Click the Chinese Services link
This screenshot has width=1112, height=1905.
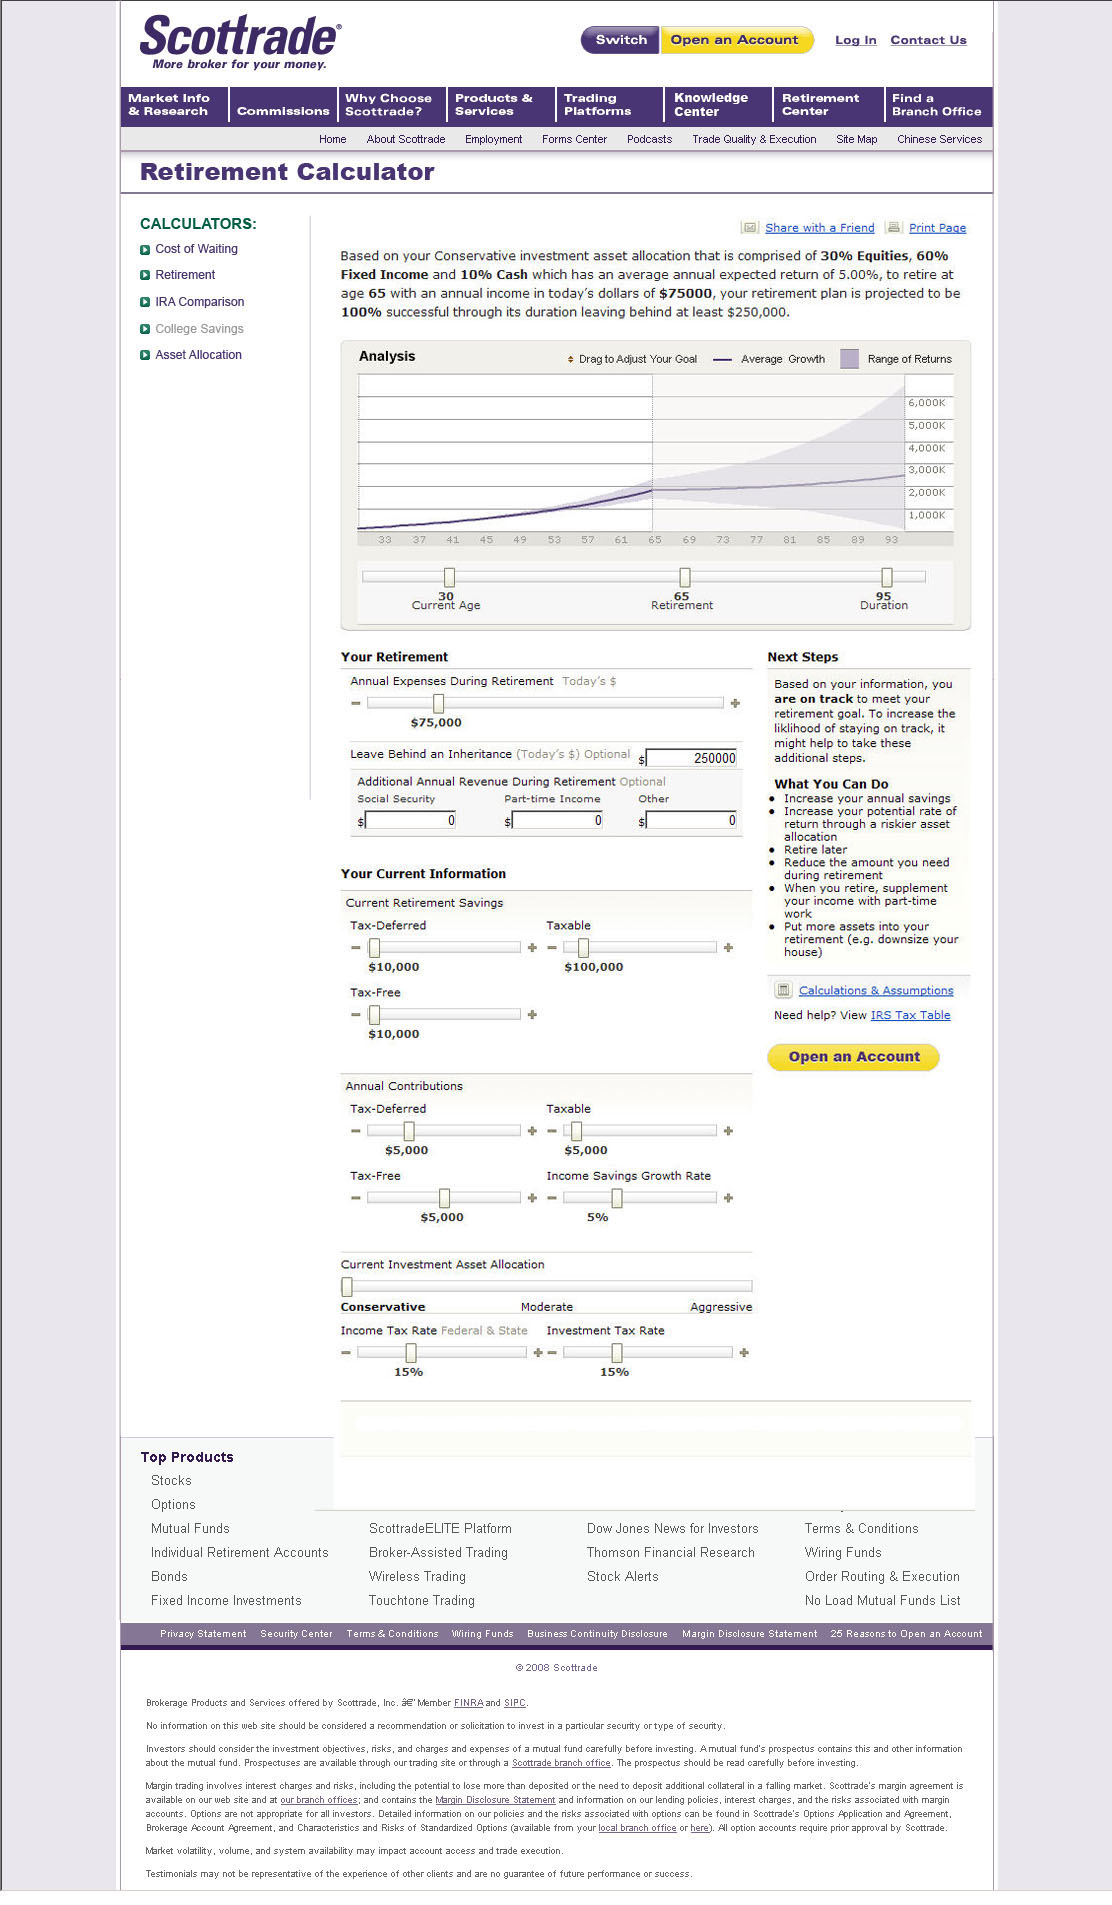[x=939, y=139]
